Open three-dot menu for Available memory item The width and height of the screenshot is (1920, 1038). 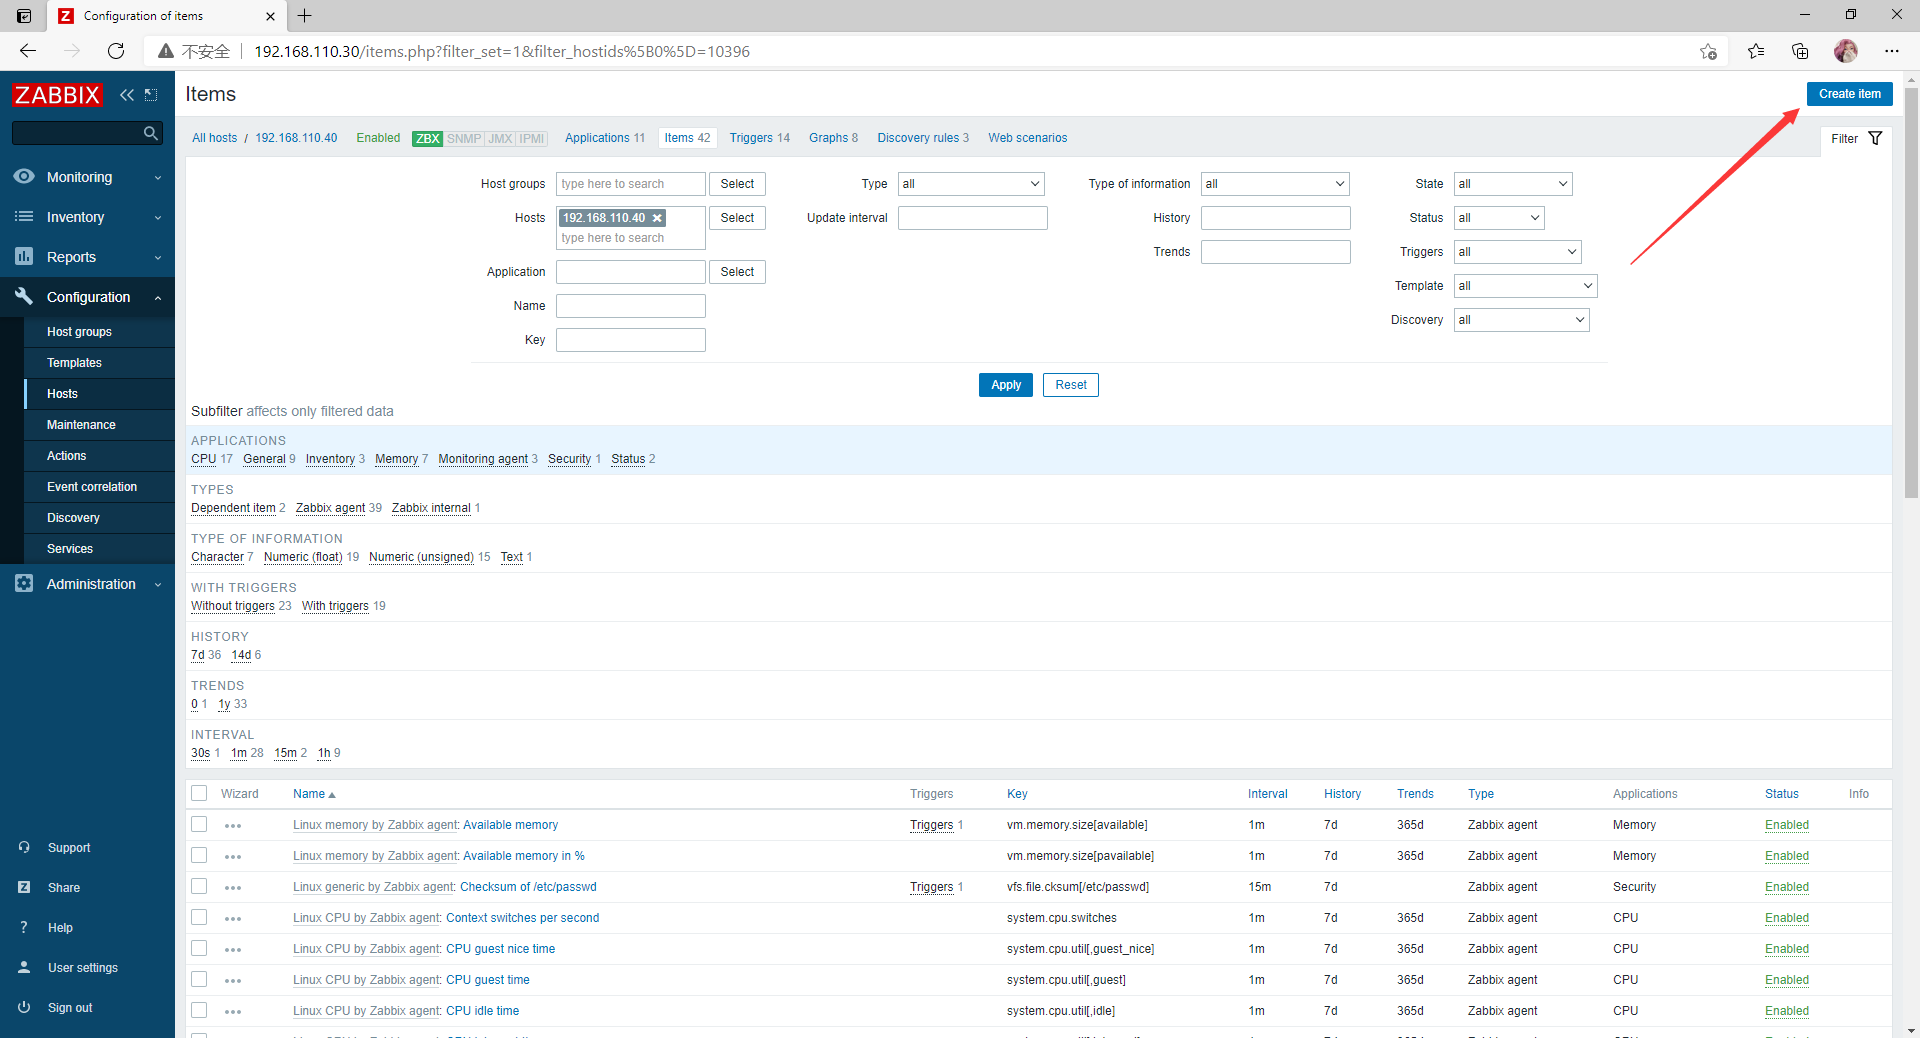click(233, 826)
